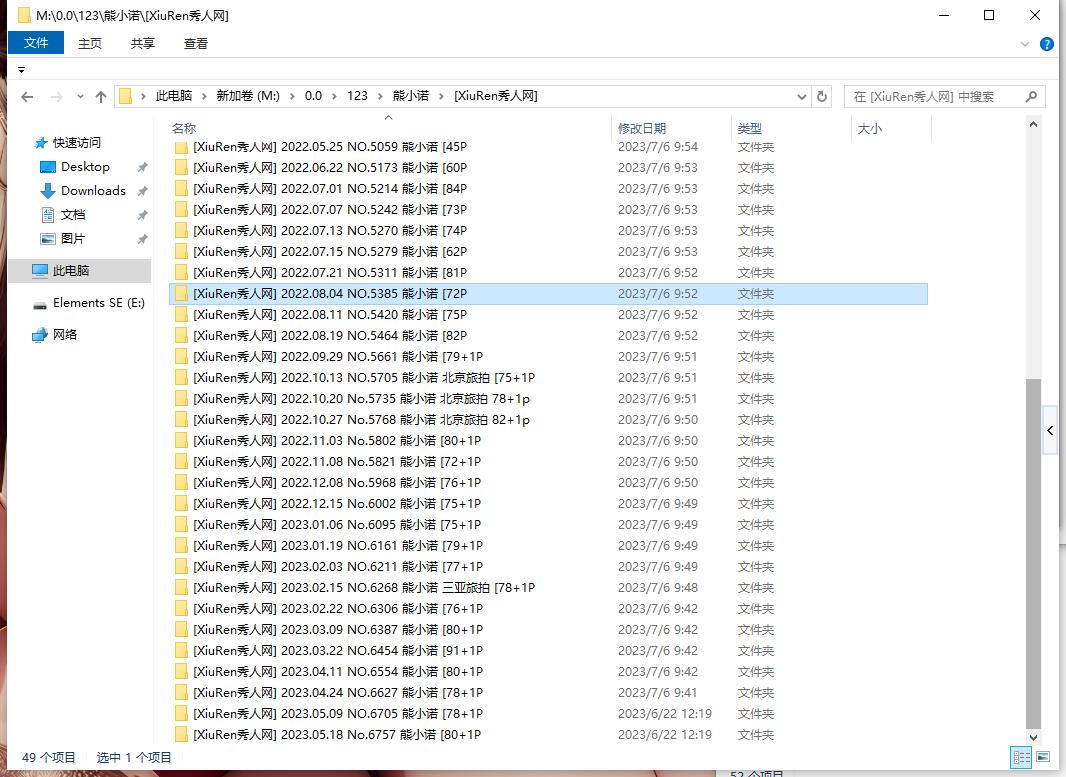The image size is (1066, 777).
Task: Select folder 2023.03.22 NO.6454
Action: coord(549,651)
